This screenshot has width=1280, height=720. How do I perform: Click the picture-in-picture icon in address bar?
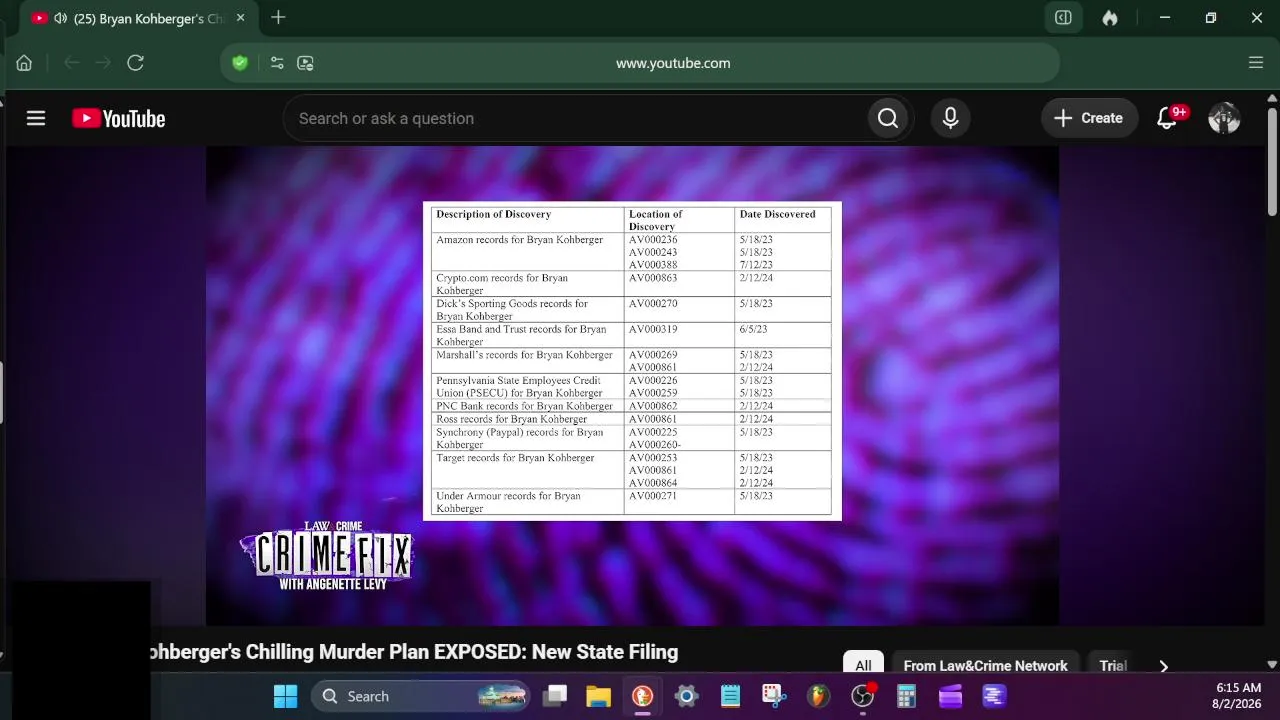tap(306, 63)
